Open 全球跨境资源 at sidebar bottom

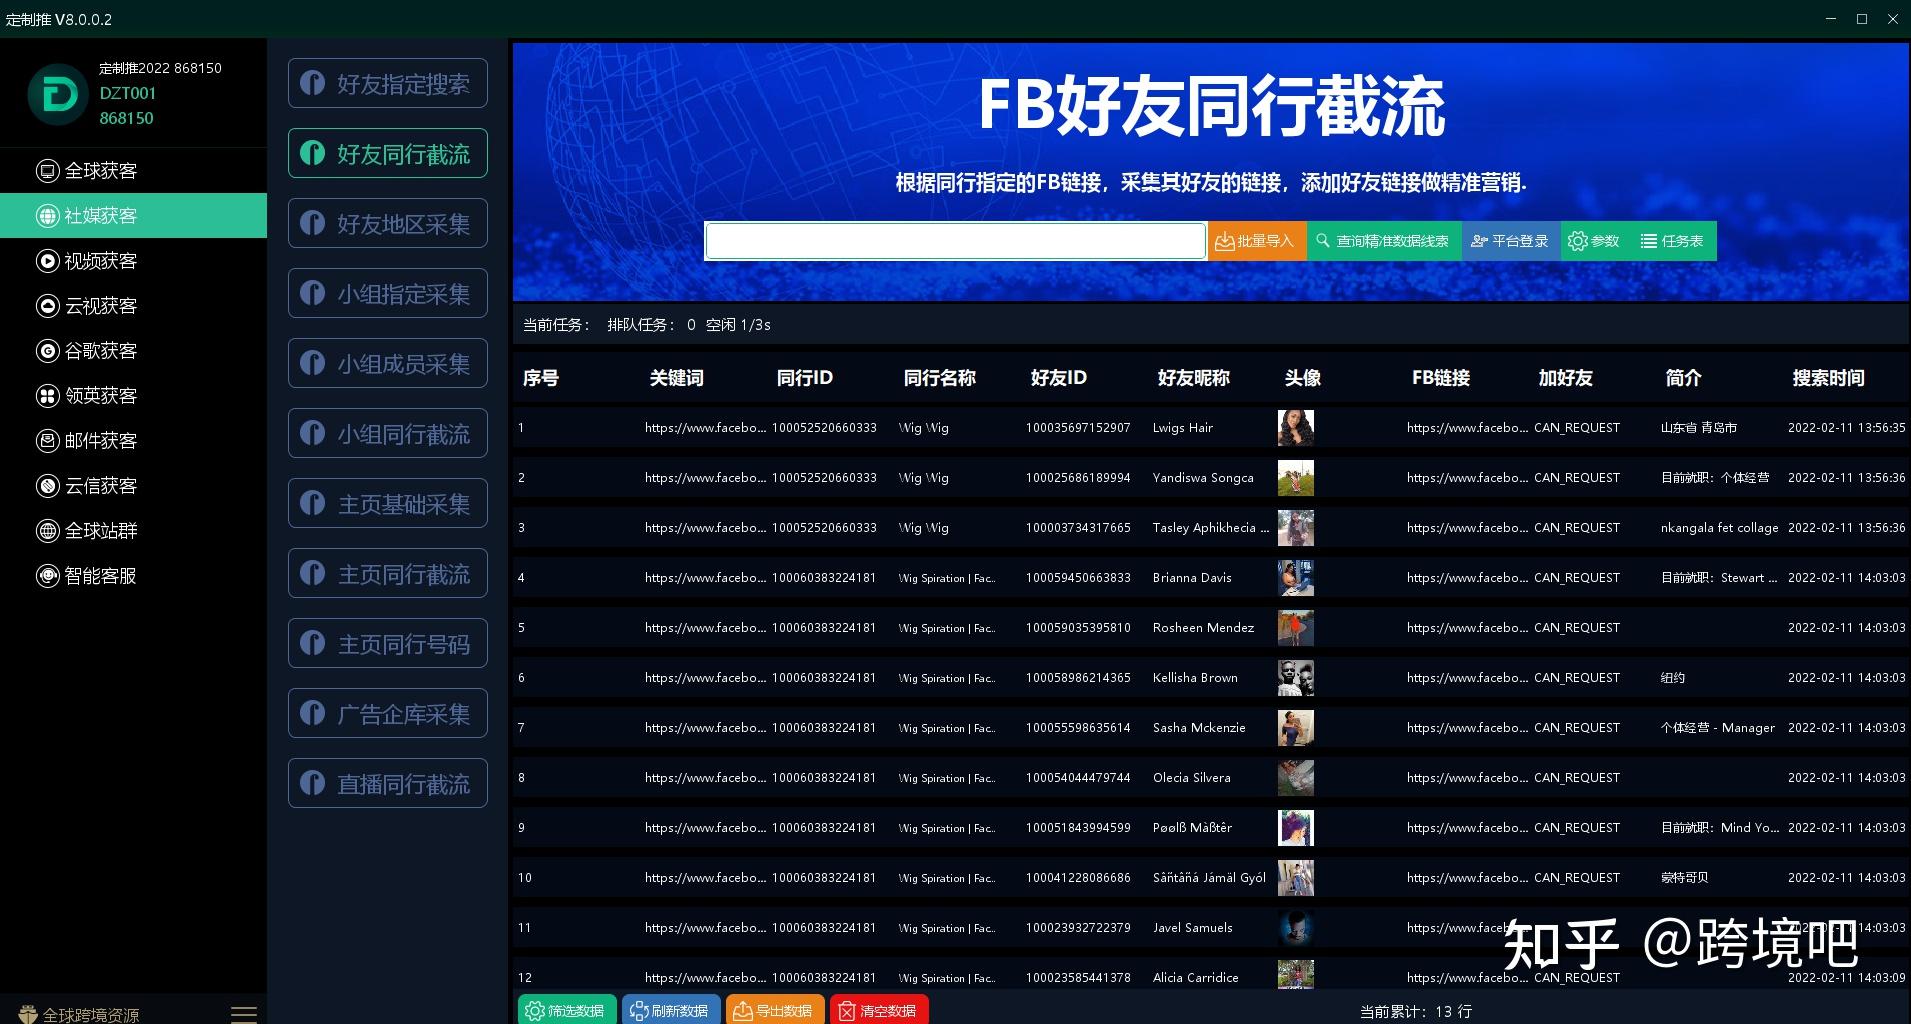tap(79, 1015)
